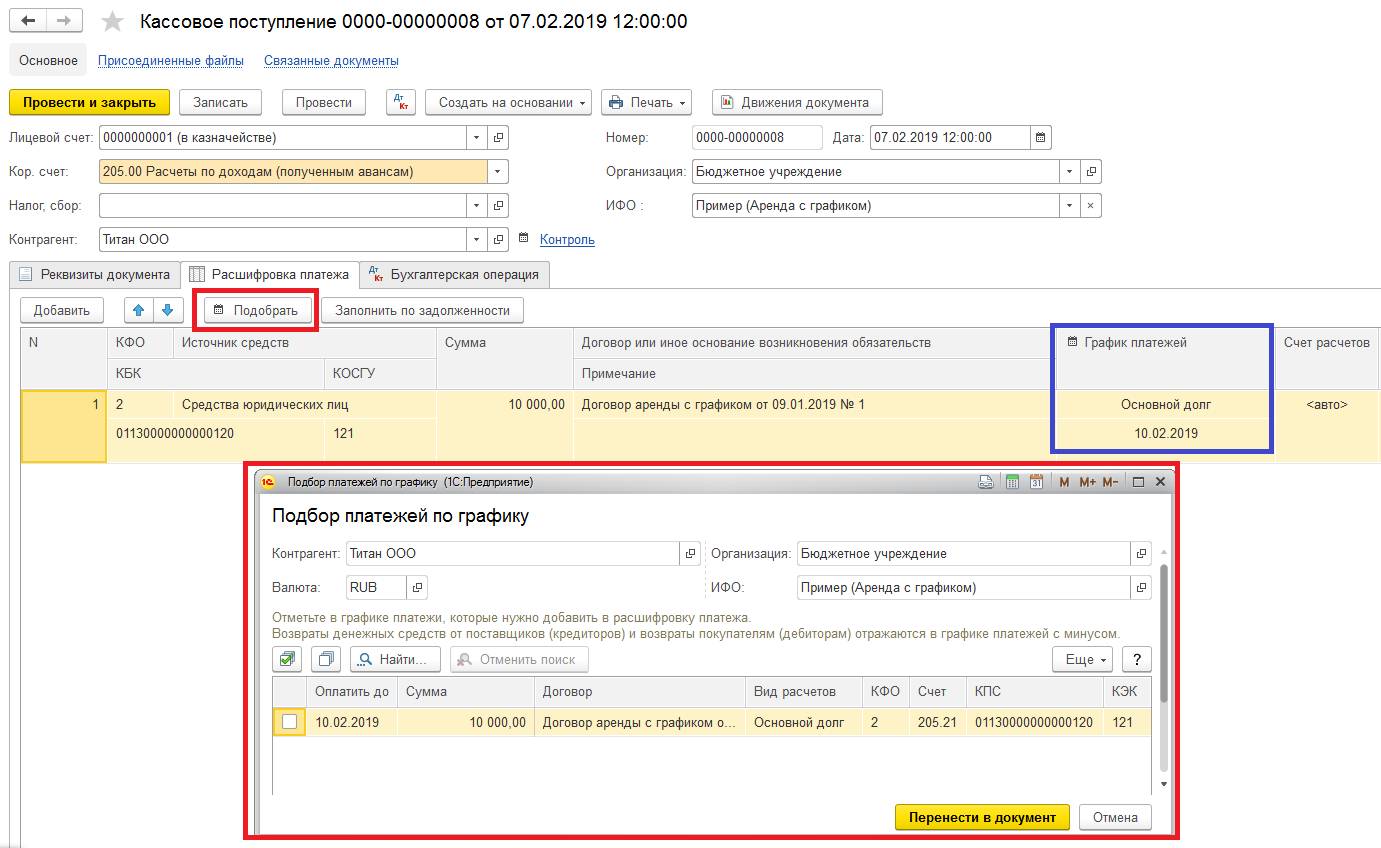Image resolution: width=1381 pixels, height=848 pixels.
Task: Expand the Лицевой счет dropdown list
Action: [x=477, y=138]
